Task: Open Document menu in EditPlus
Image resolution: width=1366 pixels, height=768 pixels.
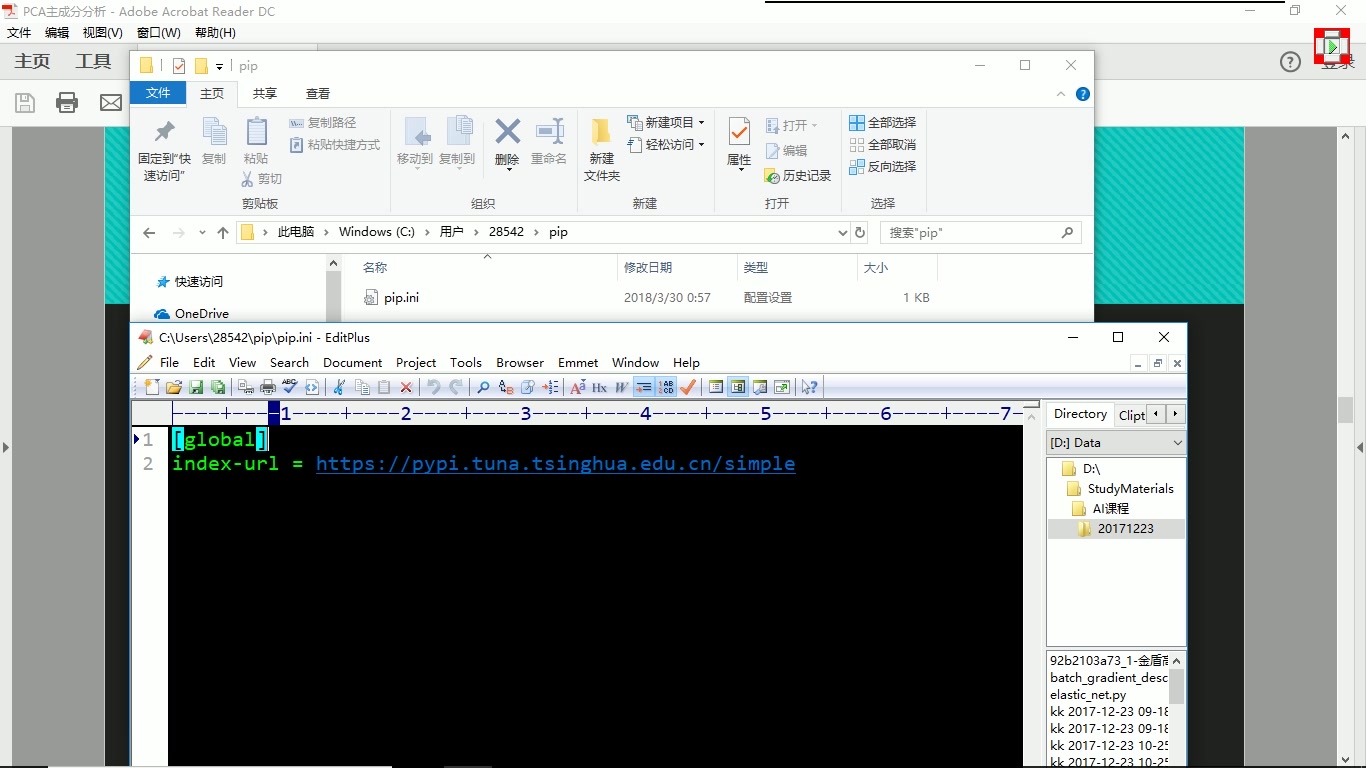Action: tap(352, 362)
